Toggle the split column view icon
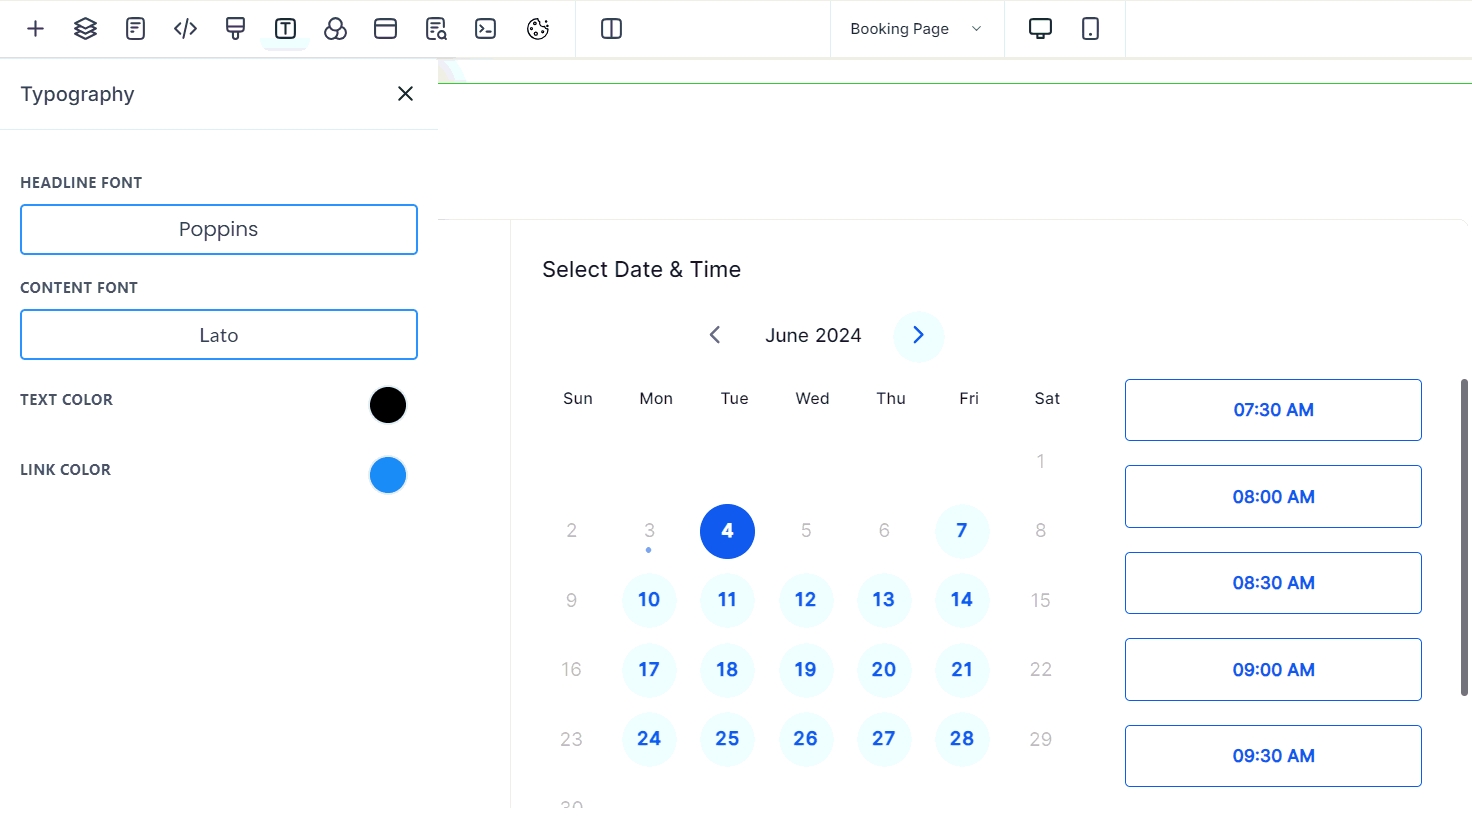Viewport: 1472px width, 816px height. (611, 29)
